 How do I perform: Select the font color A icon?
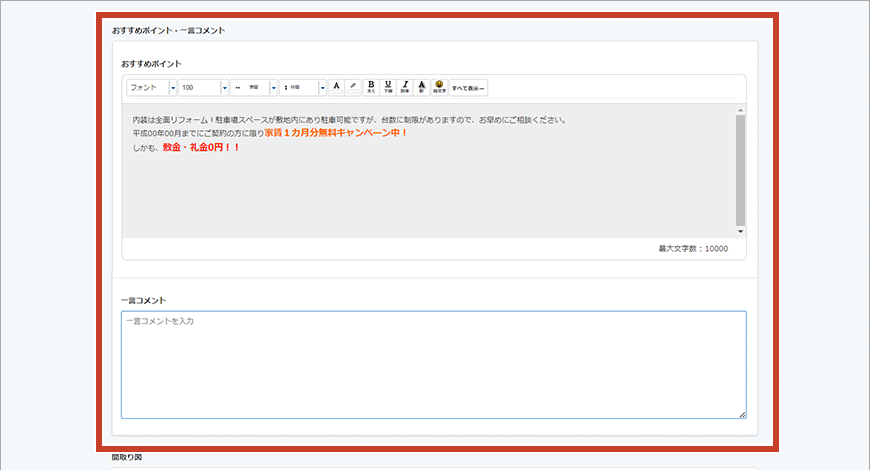click(x=336, y=87)
